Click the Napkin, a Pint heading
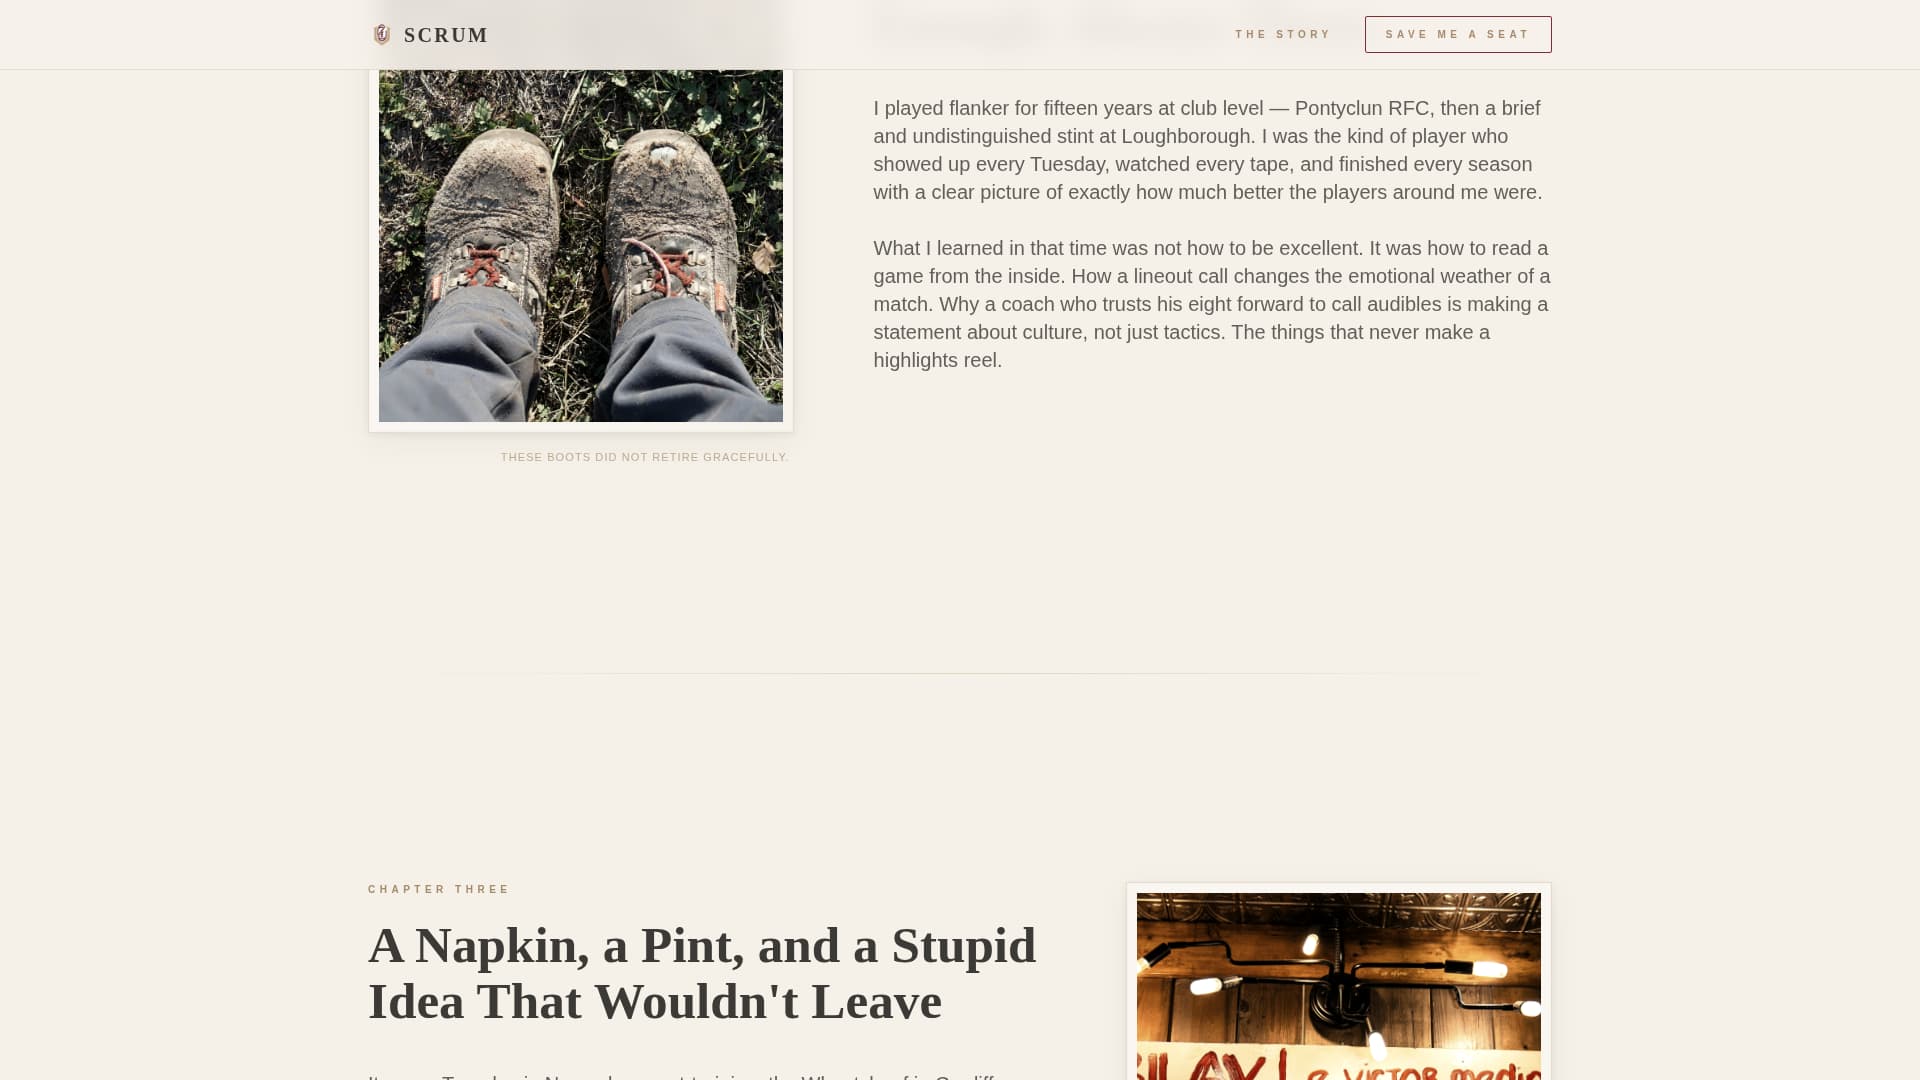1920x1080 pixels. 702,973
